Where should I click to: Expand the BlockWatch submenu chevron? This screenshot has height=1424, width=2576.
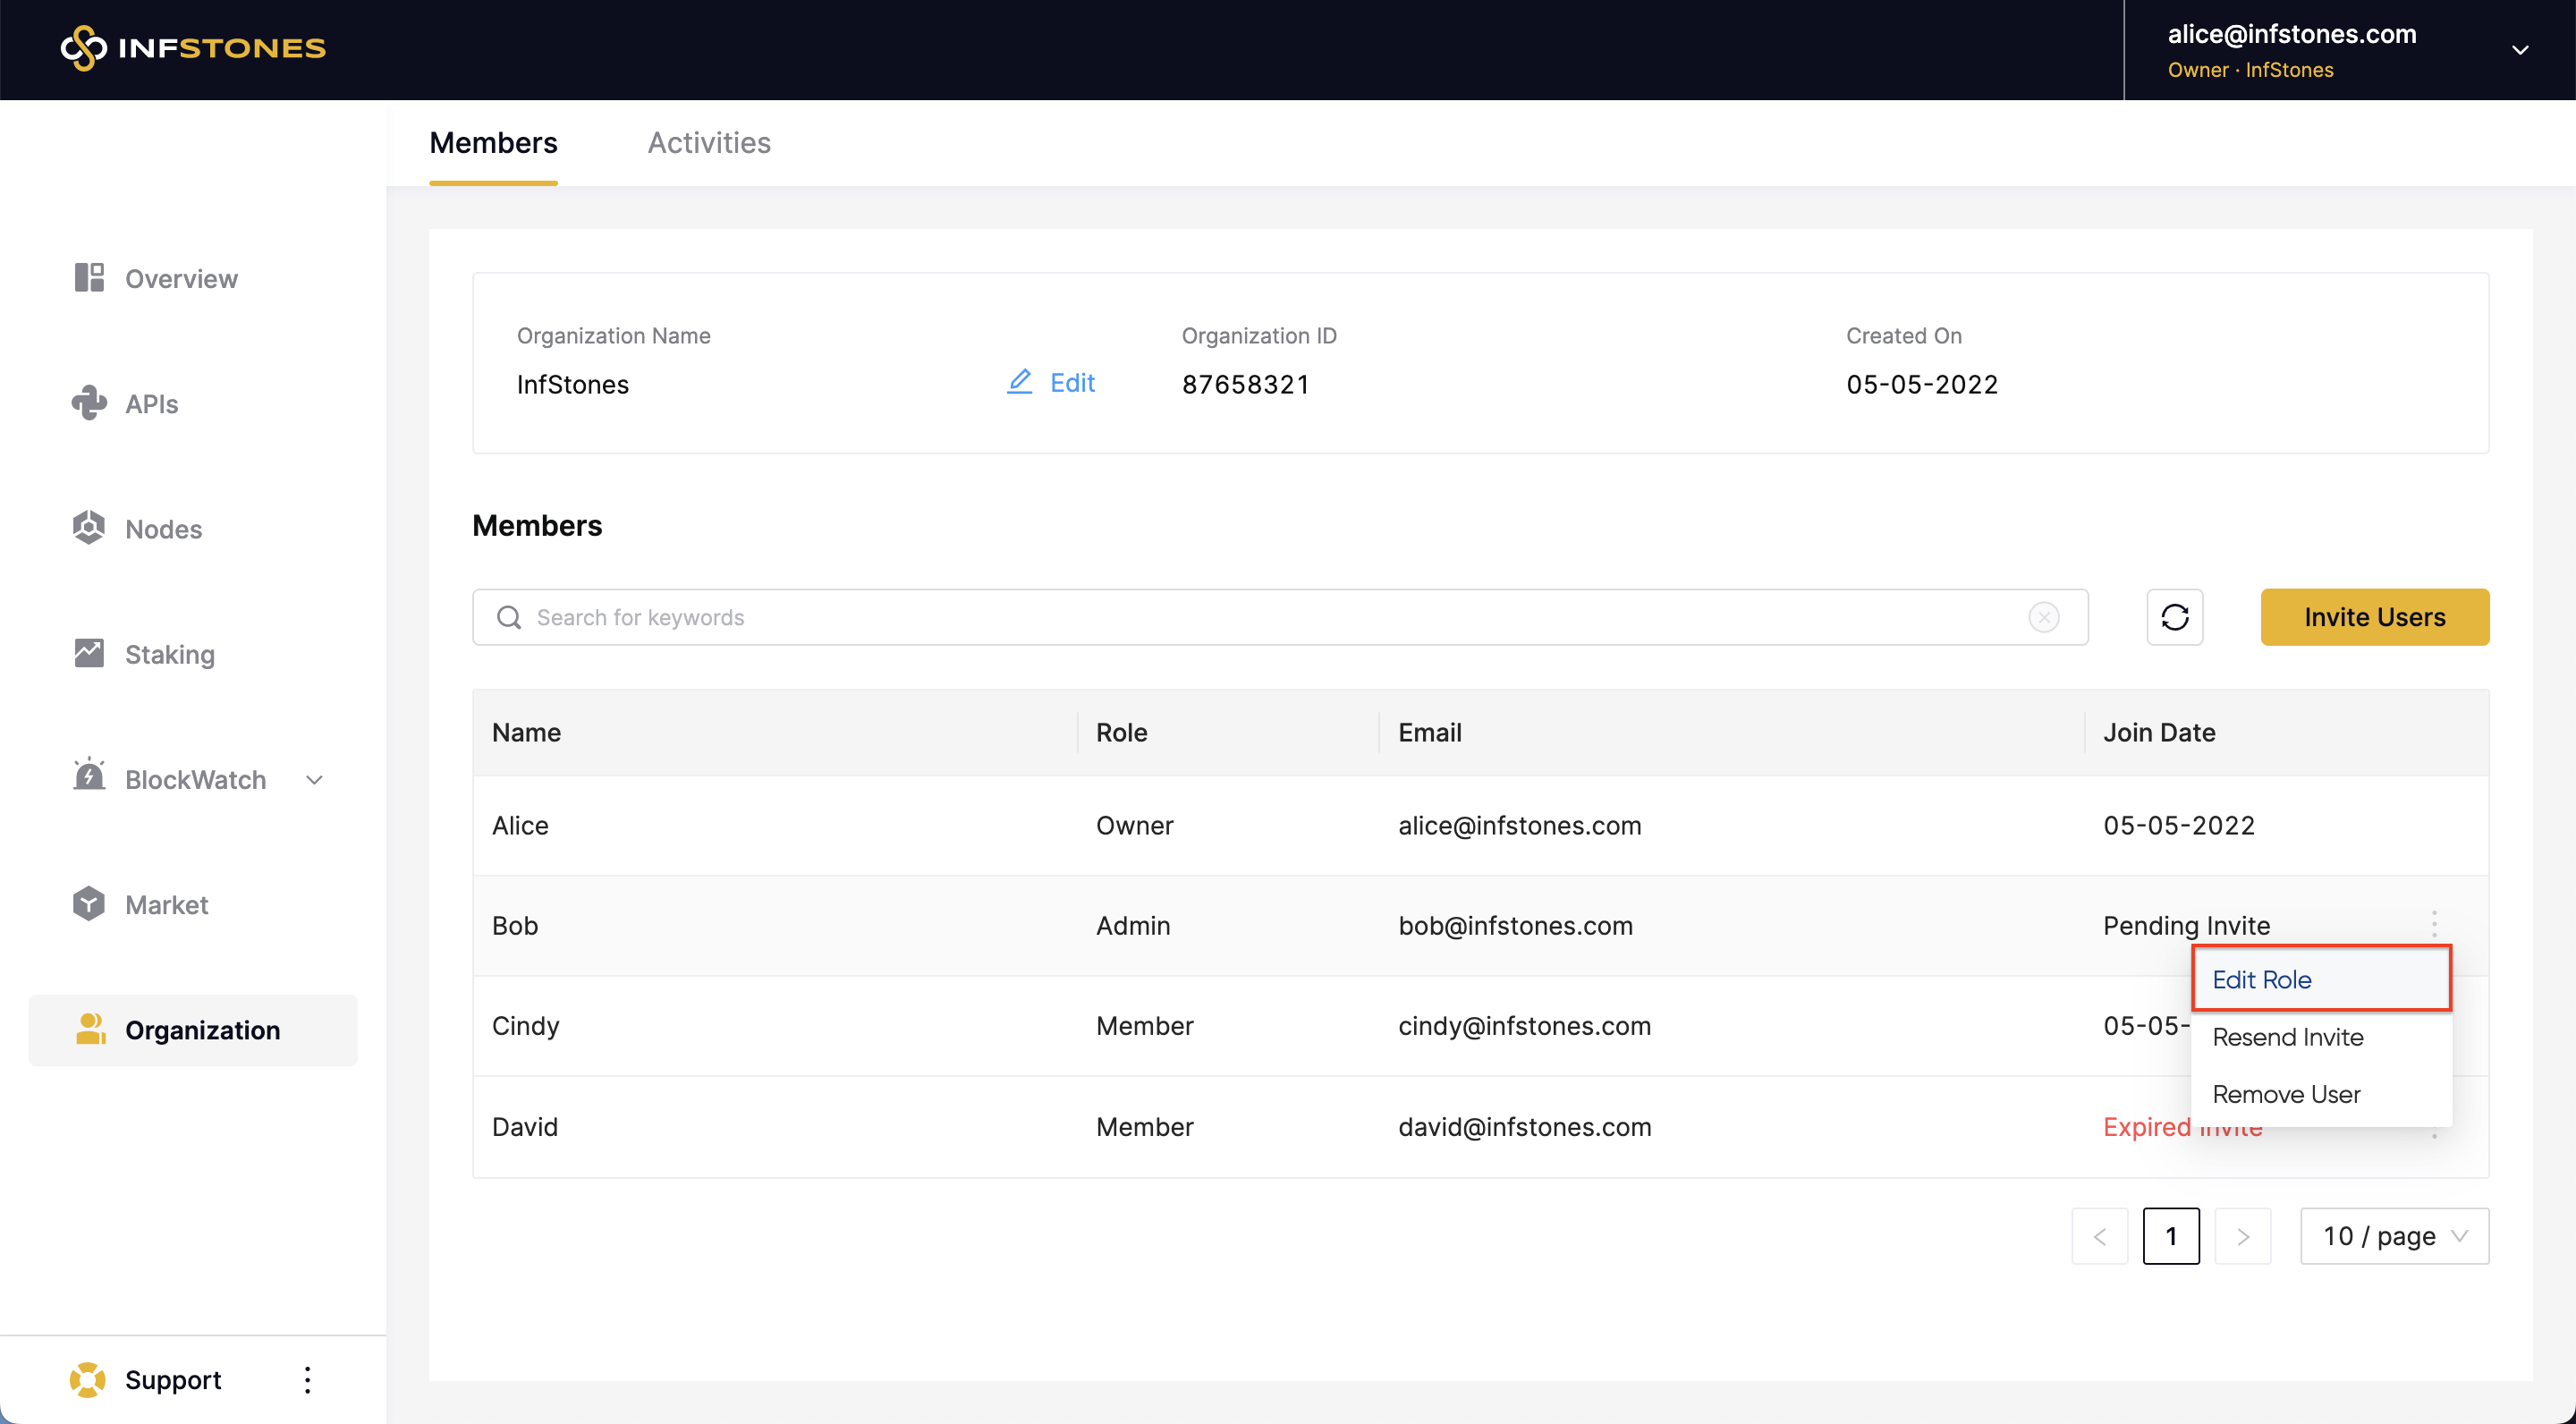tap(314, 780)
